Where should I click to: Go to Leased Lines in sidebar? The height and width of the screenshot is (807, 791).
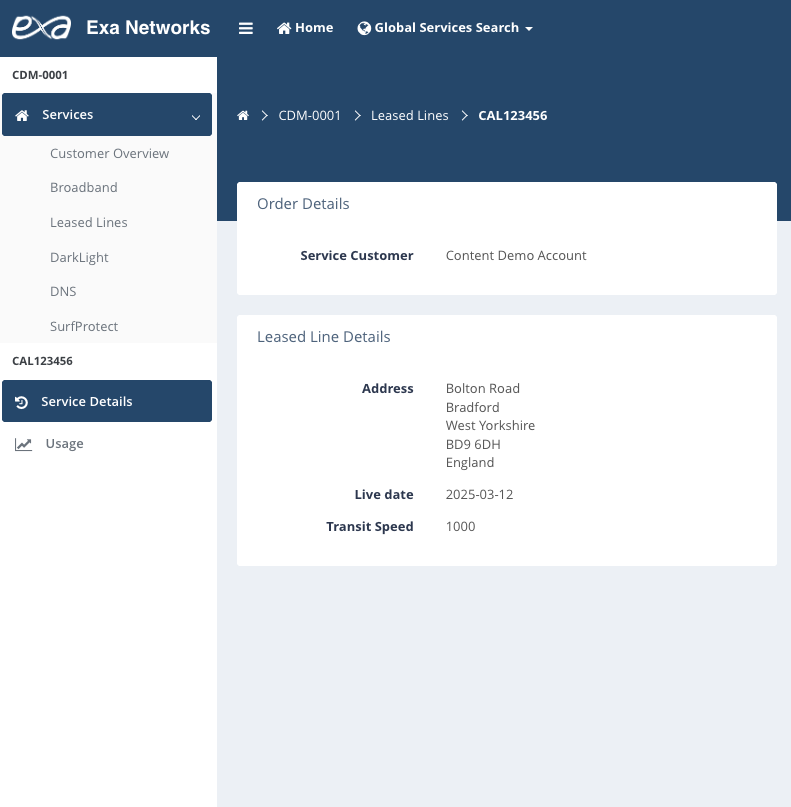[x=89, y=223]
